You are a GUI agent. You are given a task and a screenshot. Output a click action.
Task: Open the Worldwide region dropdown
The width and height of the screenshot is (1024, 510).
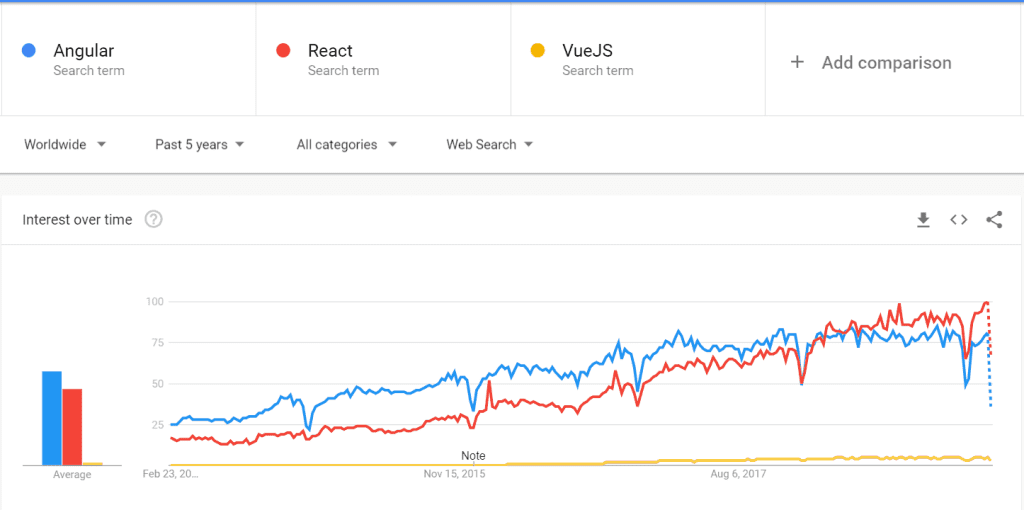click(x=65, y=145)
